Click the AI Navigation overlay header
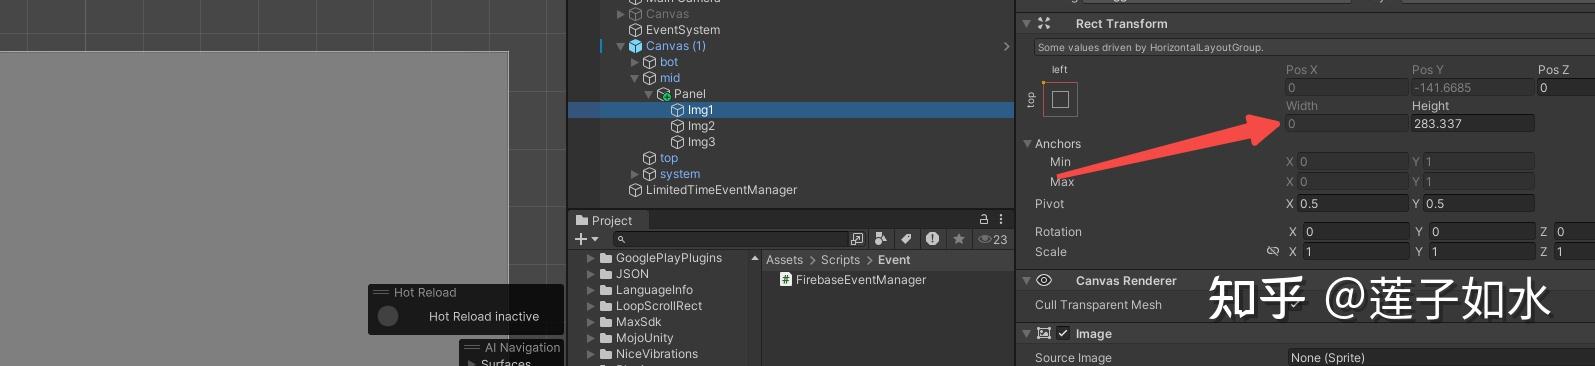The image size is (1595, 366). click(511, 348)
